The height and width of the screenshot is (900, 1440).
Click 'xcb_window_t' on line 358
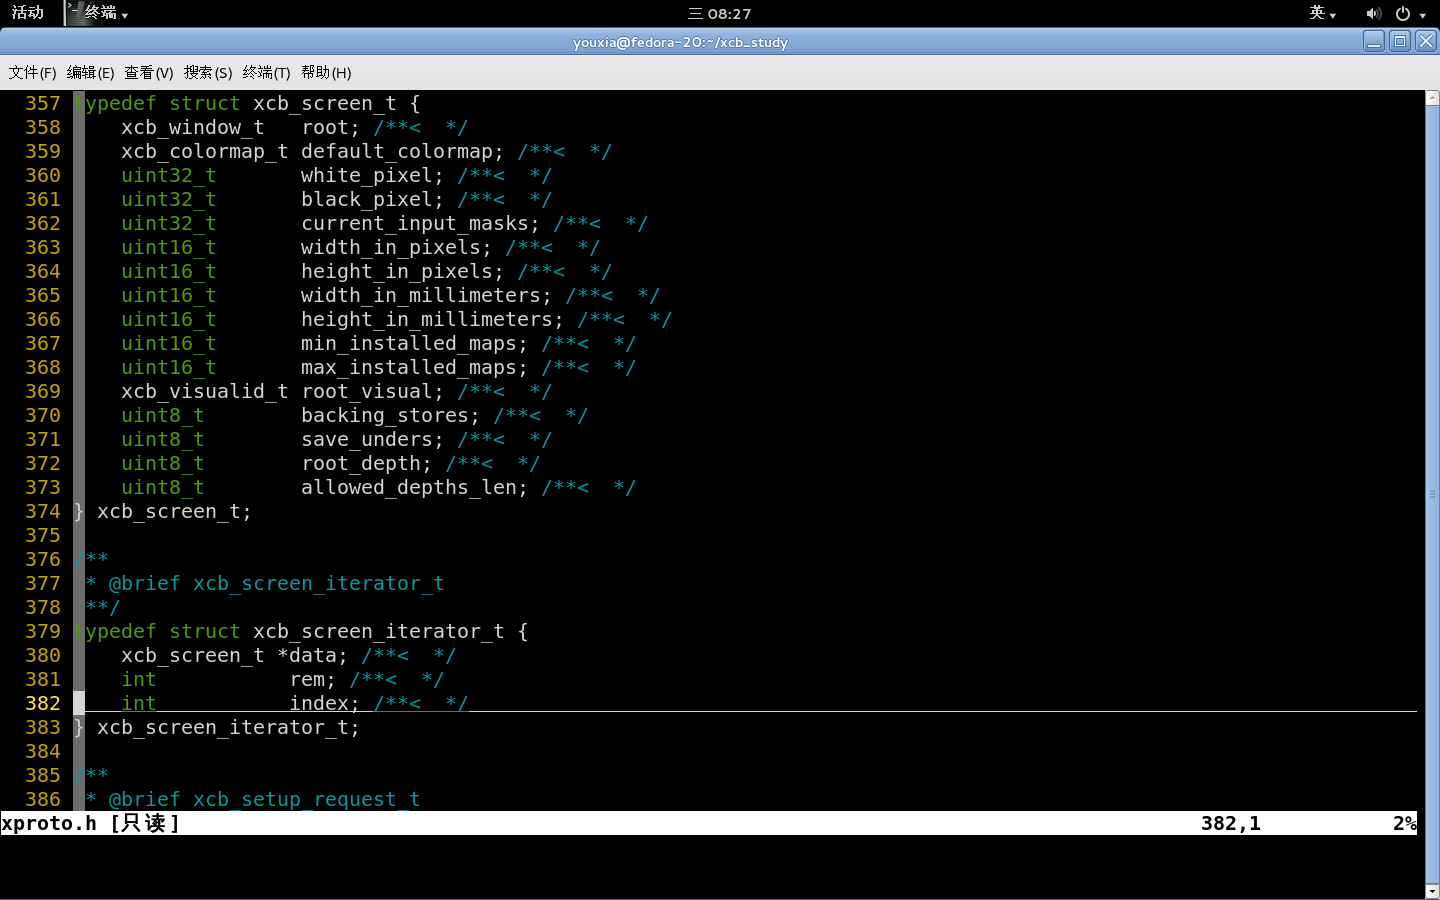193,127
